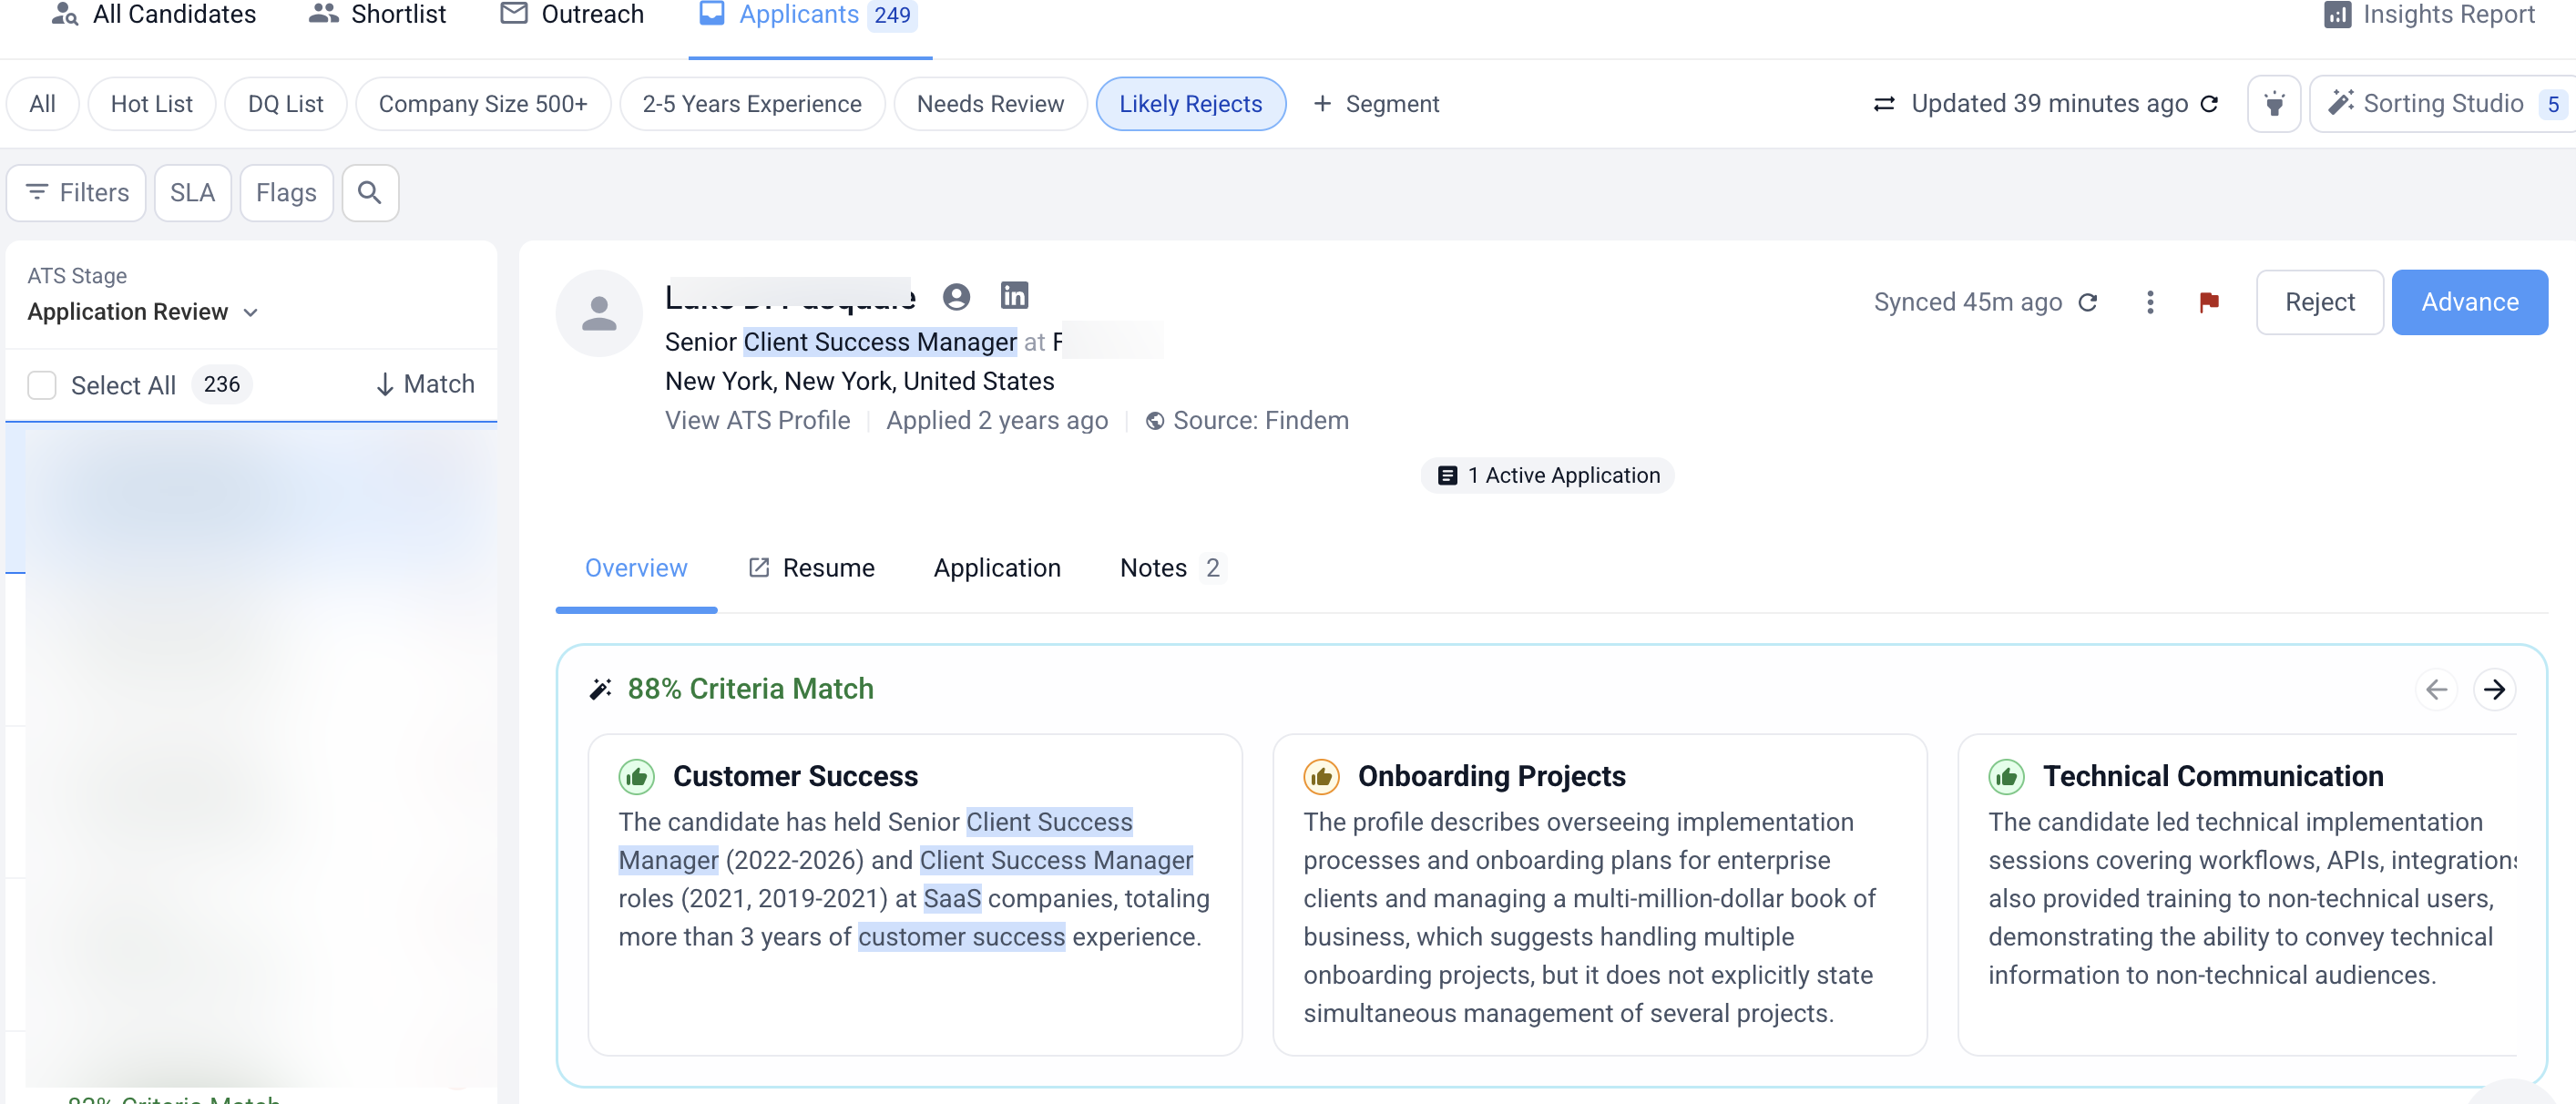Select the Likely Rejects segment
This screenshot has width=2576, height=1104.
tap(1190, 104)
